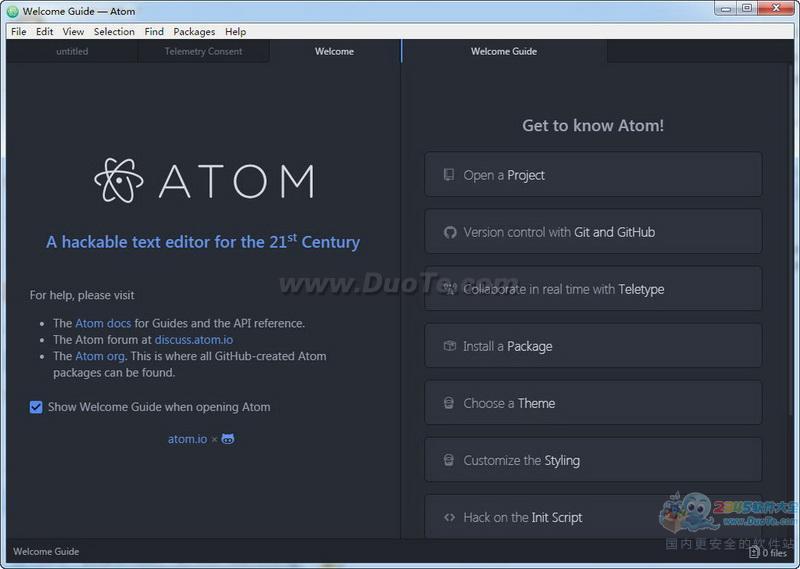Click the GitHub mark icon beside Version control
This screenshot has height=569, width=800.
pos(449,232)
